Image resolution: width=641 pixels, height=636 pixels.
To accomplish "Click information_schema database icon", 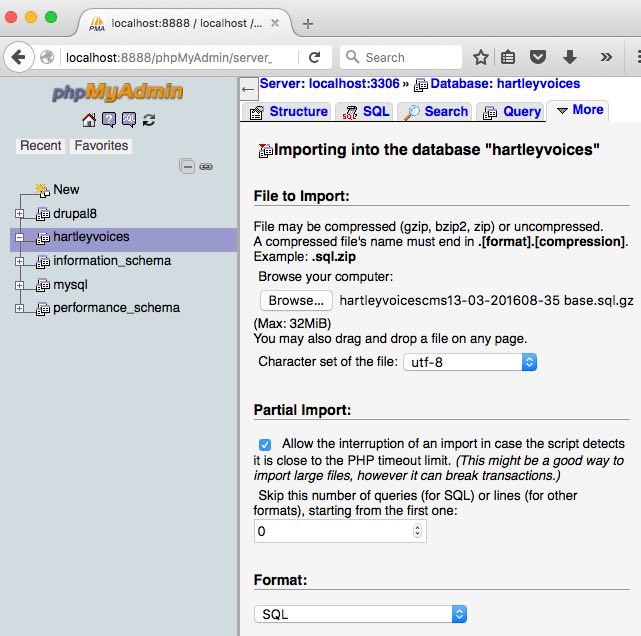I will point(43,261).
